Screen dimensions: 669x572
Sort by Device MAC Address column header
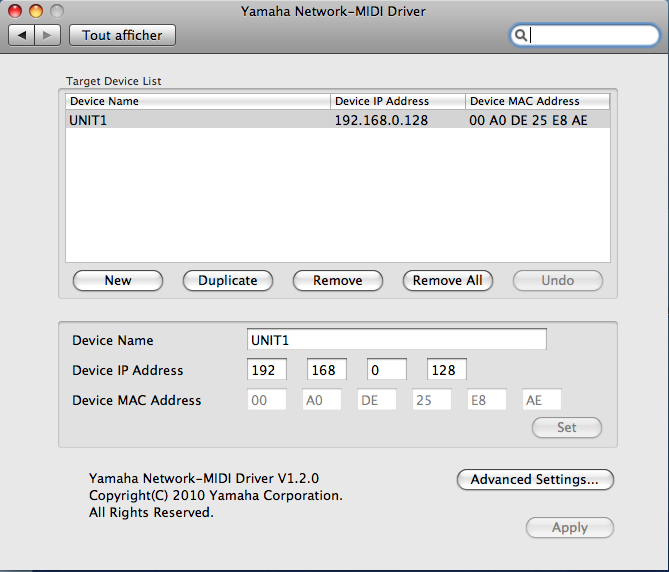[538, 101]
